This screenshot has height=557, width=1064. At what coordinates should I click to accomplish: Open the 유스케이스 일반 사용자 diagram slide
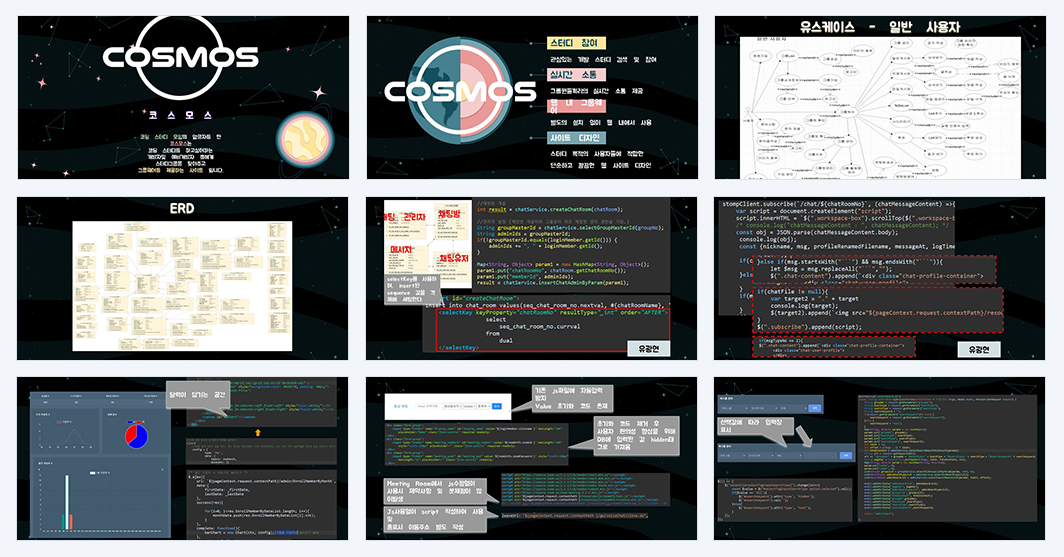pyautogui.click(x=880, y=98)
